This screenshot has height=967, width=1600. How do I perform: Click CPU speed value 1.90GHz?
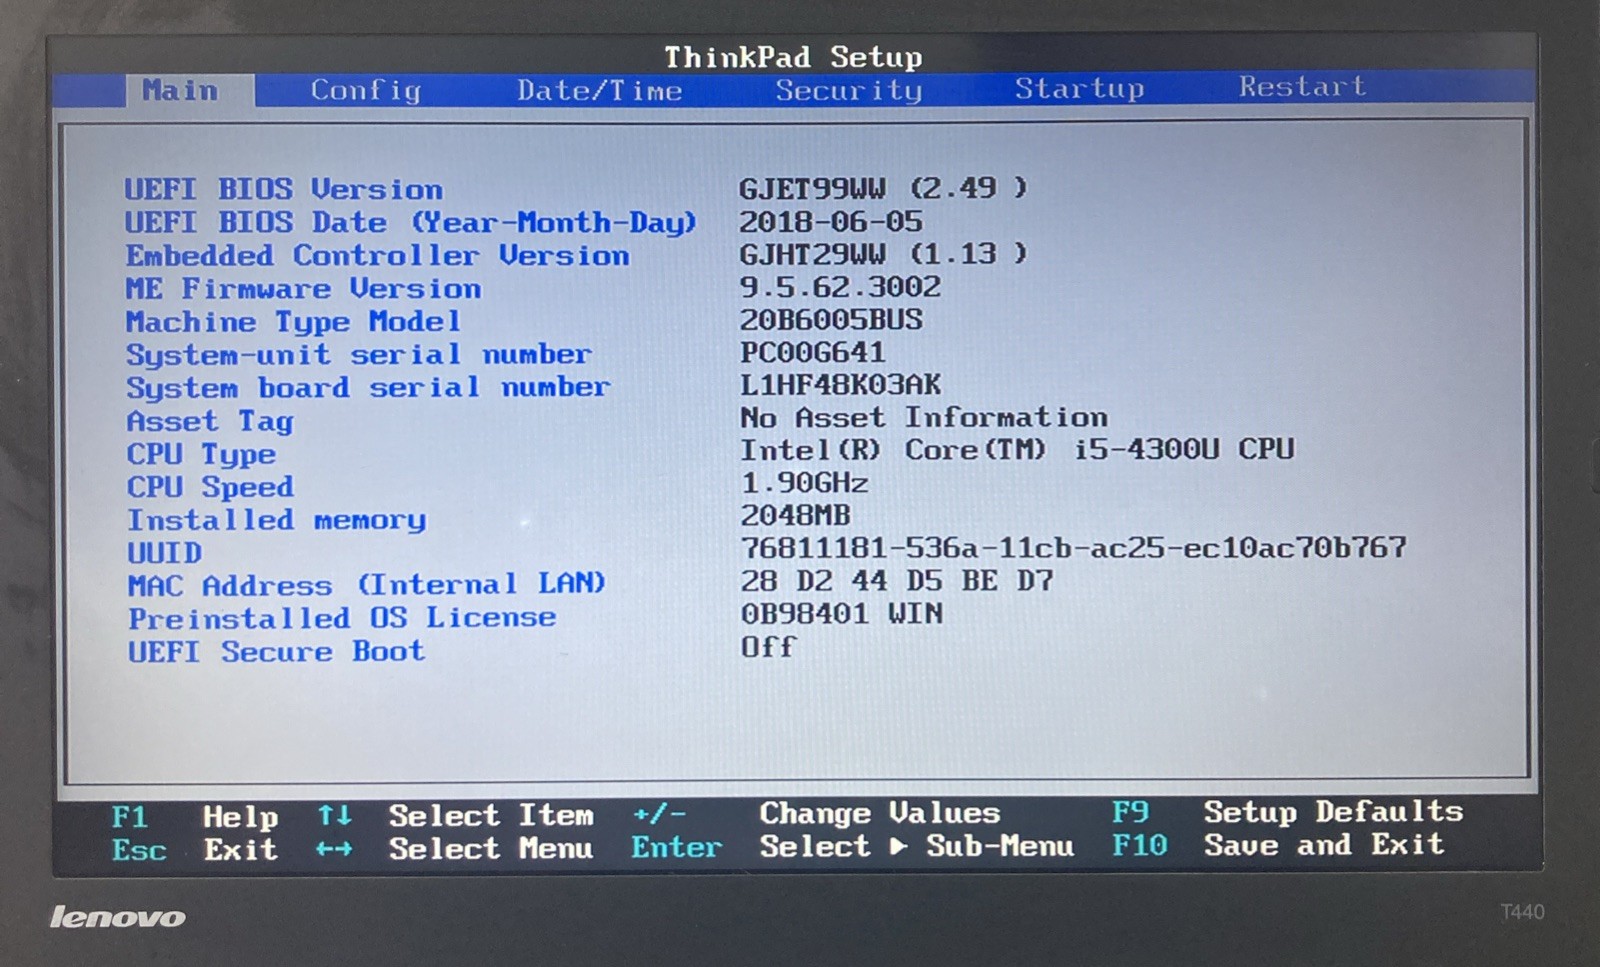pos(805,483)
